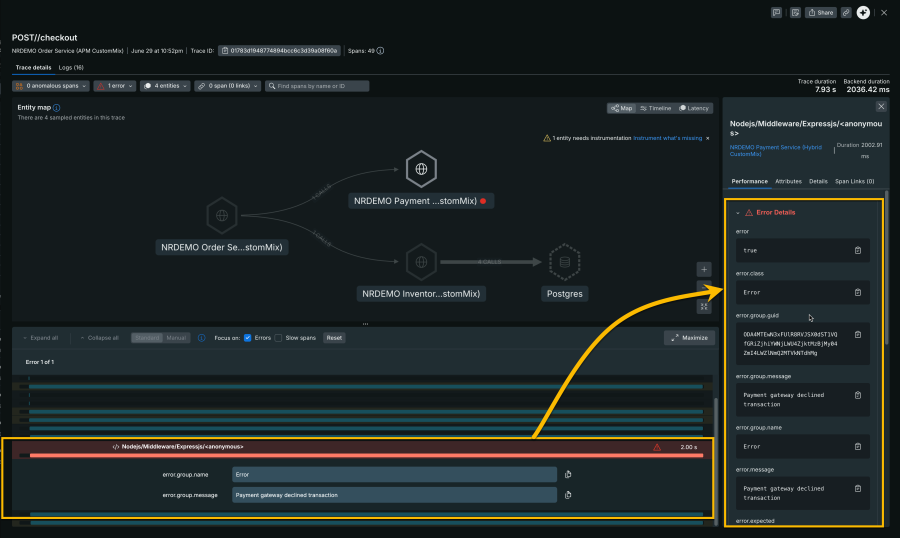Open the NRDEMO Payment Service entity link

coord(776,150)
